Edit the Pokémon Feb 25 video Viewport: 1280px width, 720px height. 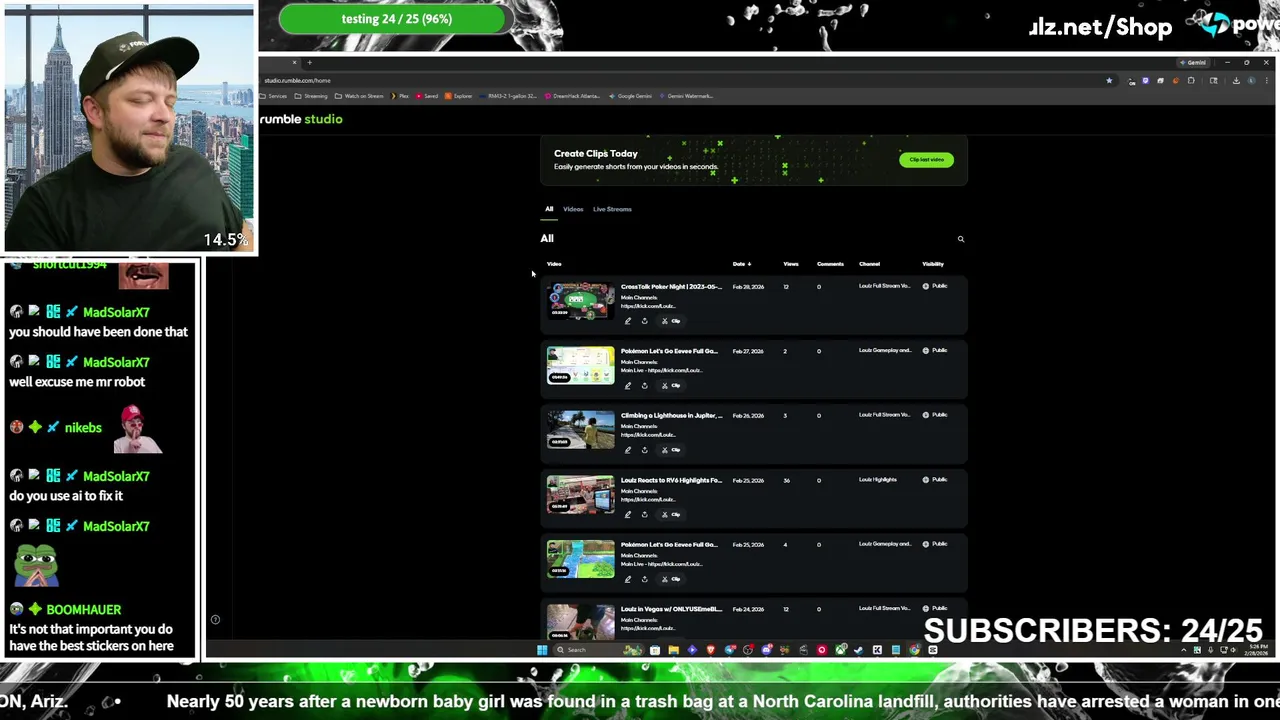coord(628,579)
